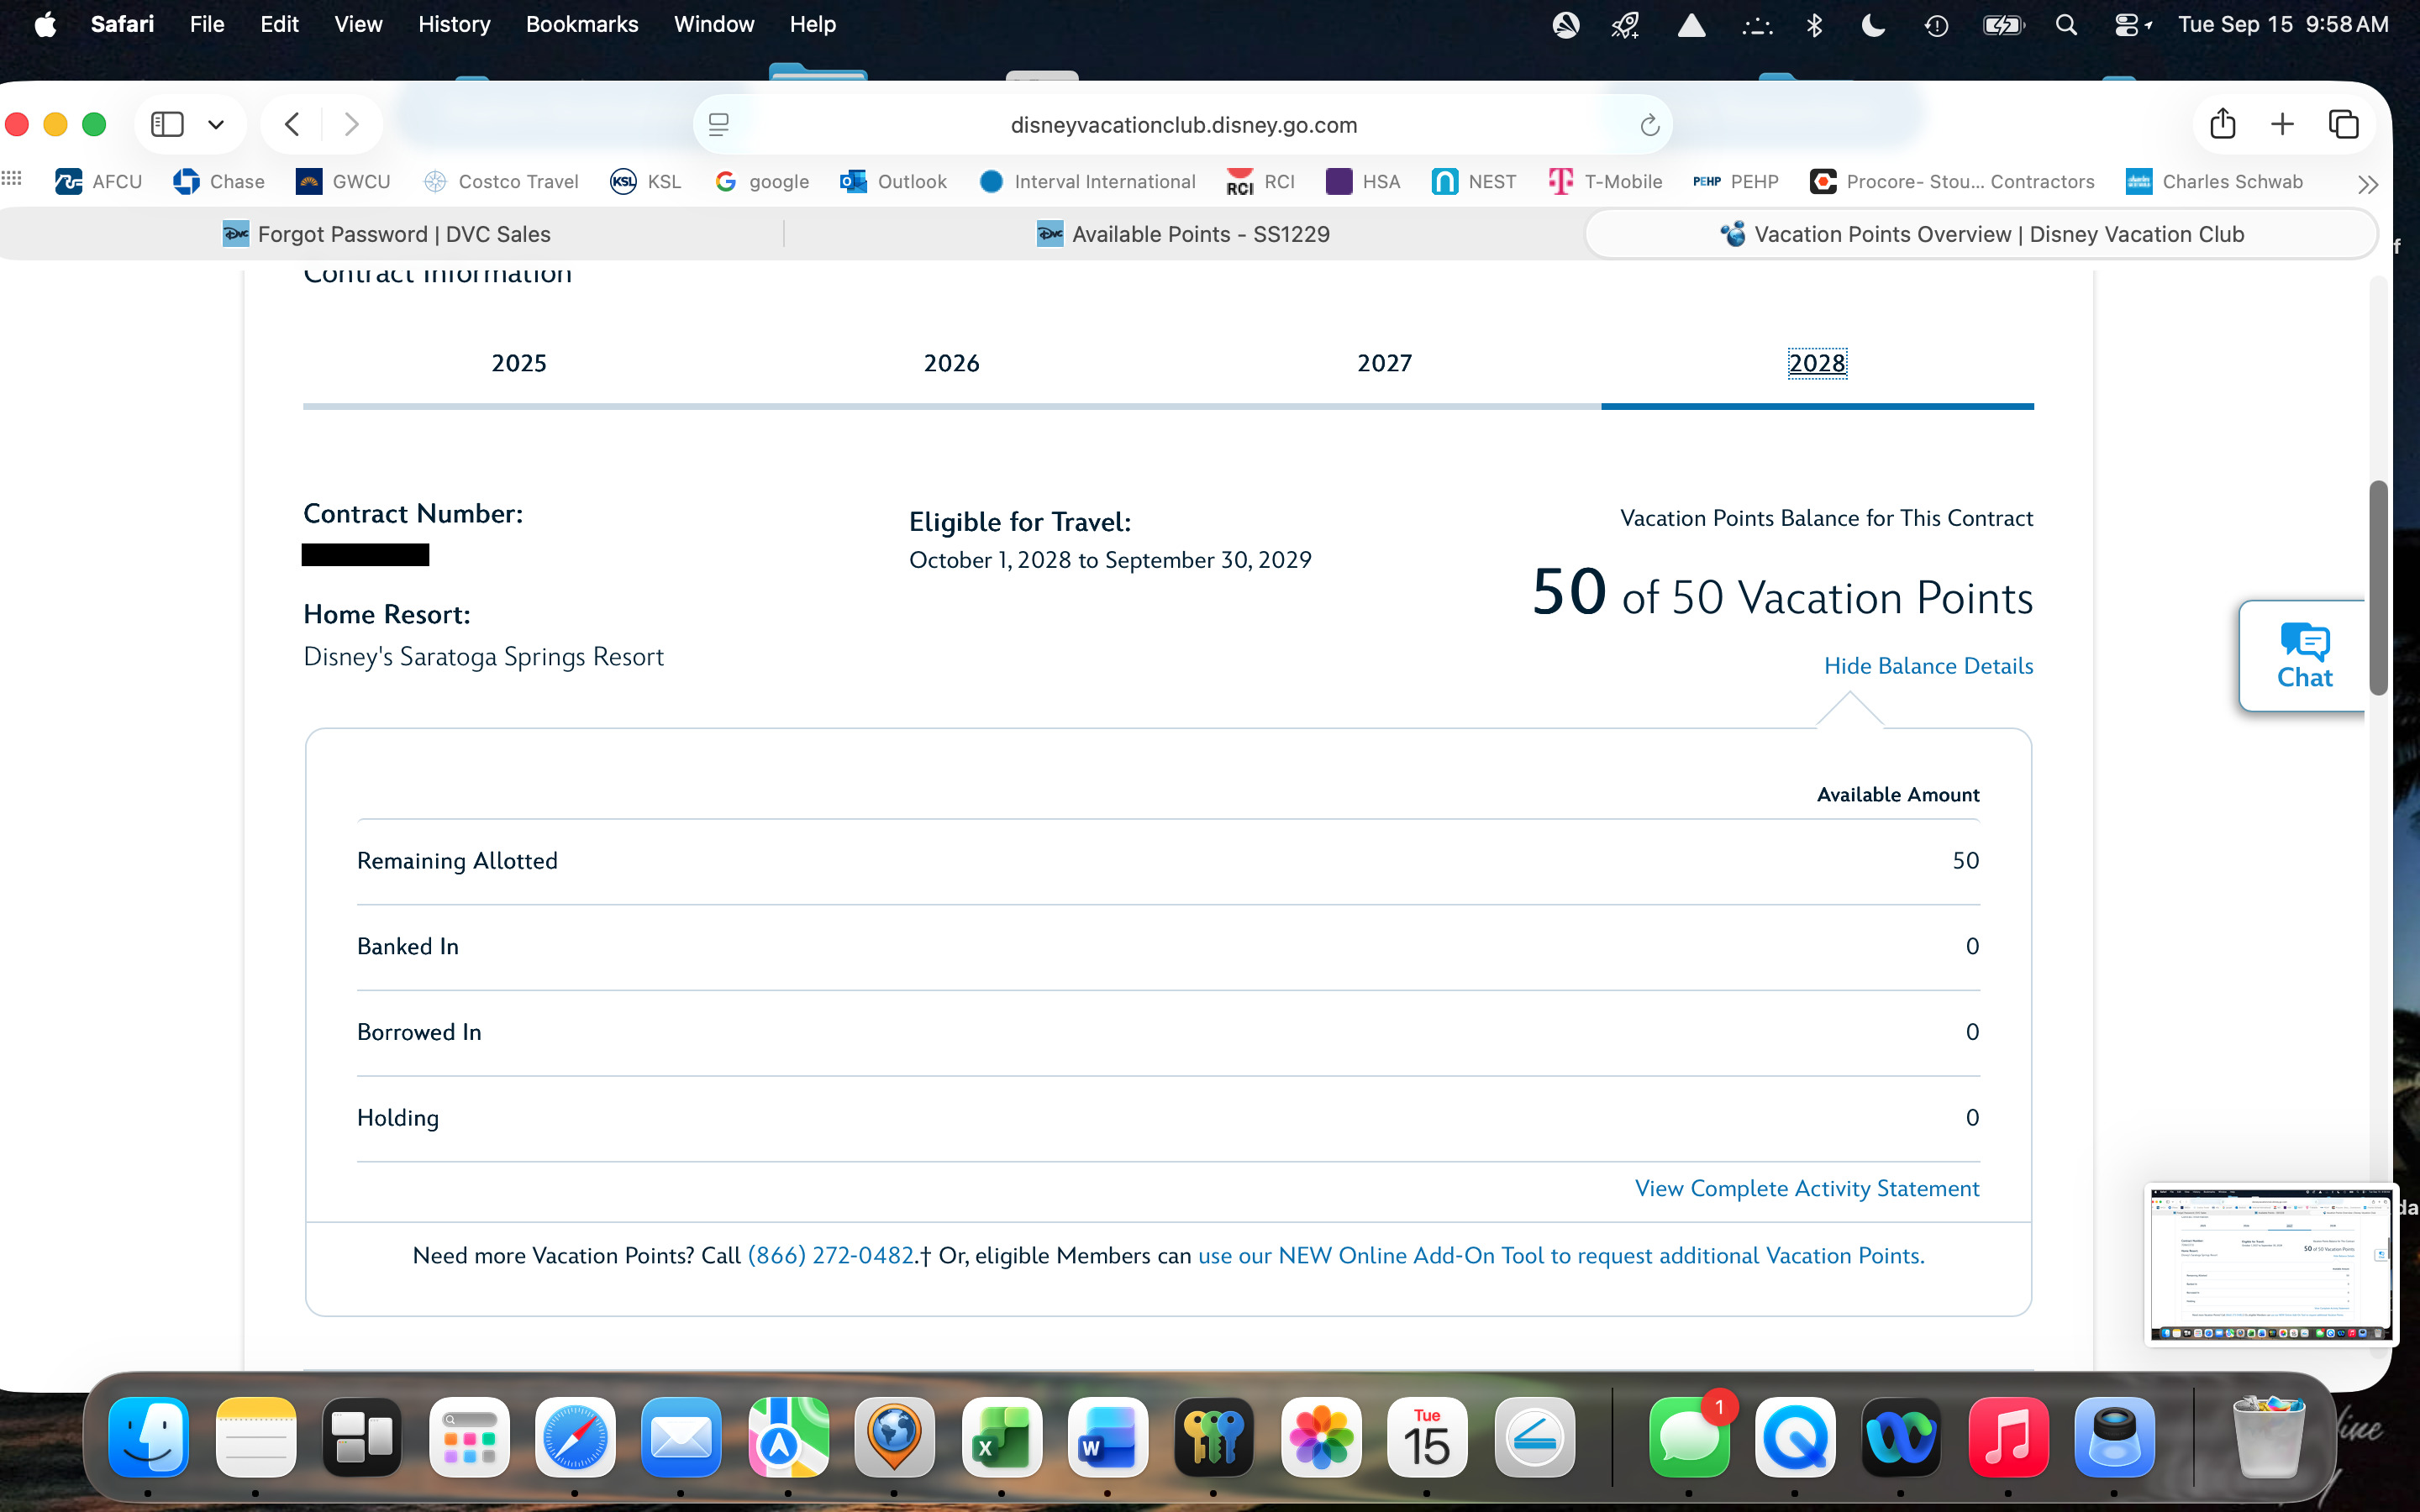Open the HSA bookmark

[1363, 181]
